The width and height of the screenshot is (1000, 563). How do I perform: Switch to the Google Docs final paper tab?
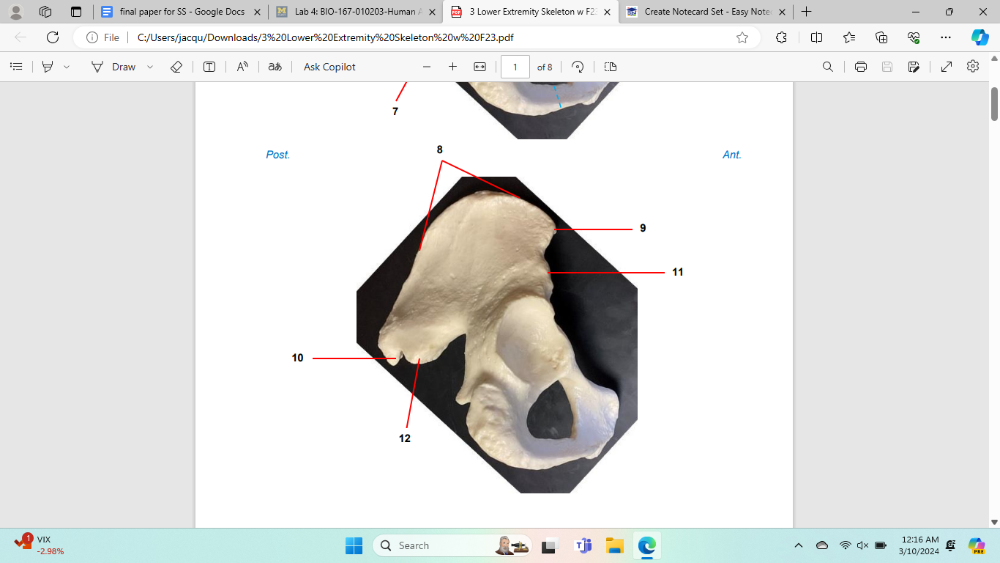point(180,12)
